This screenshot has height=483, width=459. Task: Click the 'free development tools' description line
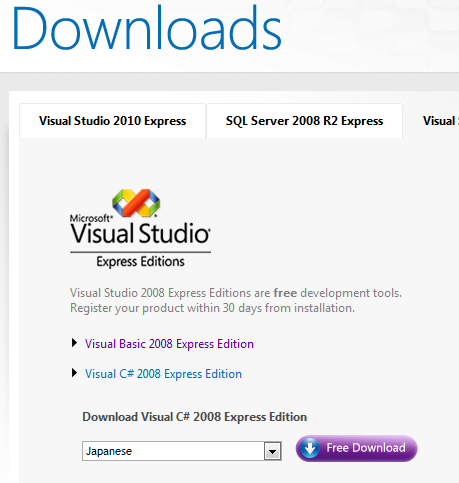coord(236,293)
